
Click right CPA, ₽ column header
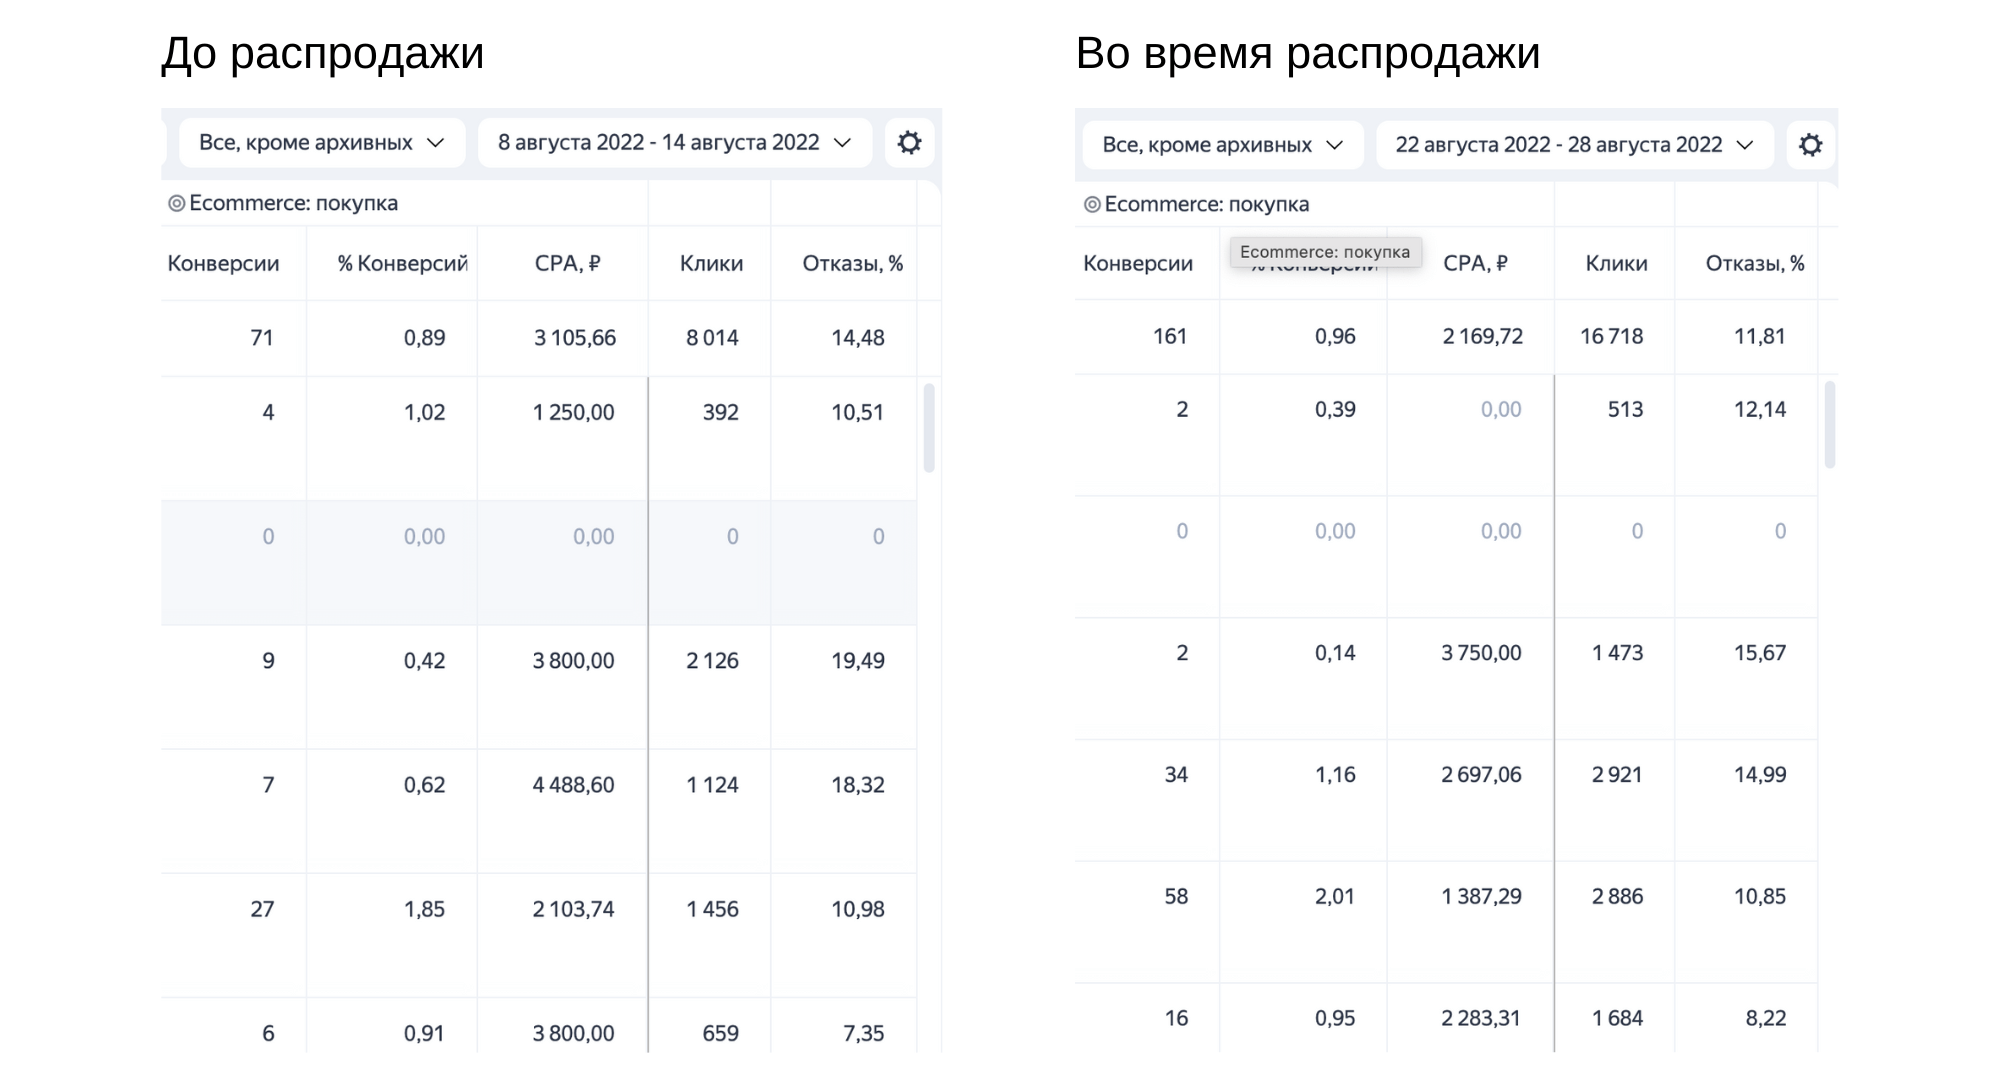tap(1475, 264)
